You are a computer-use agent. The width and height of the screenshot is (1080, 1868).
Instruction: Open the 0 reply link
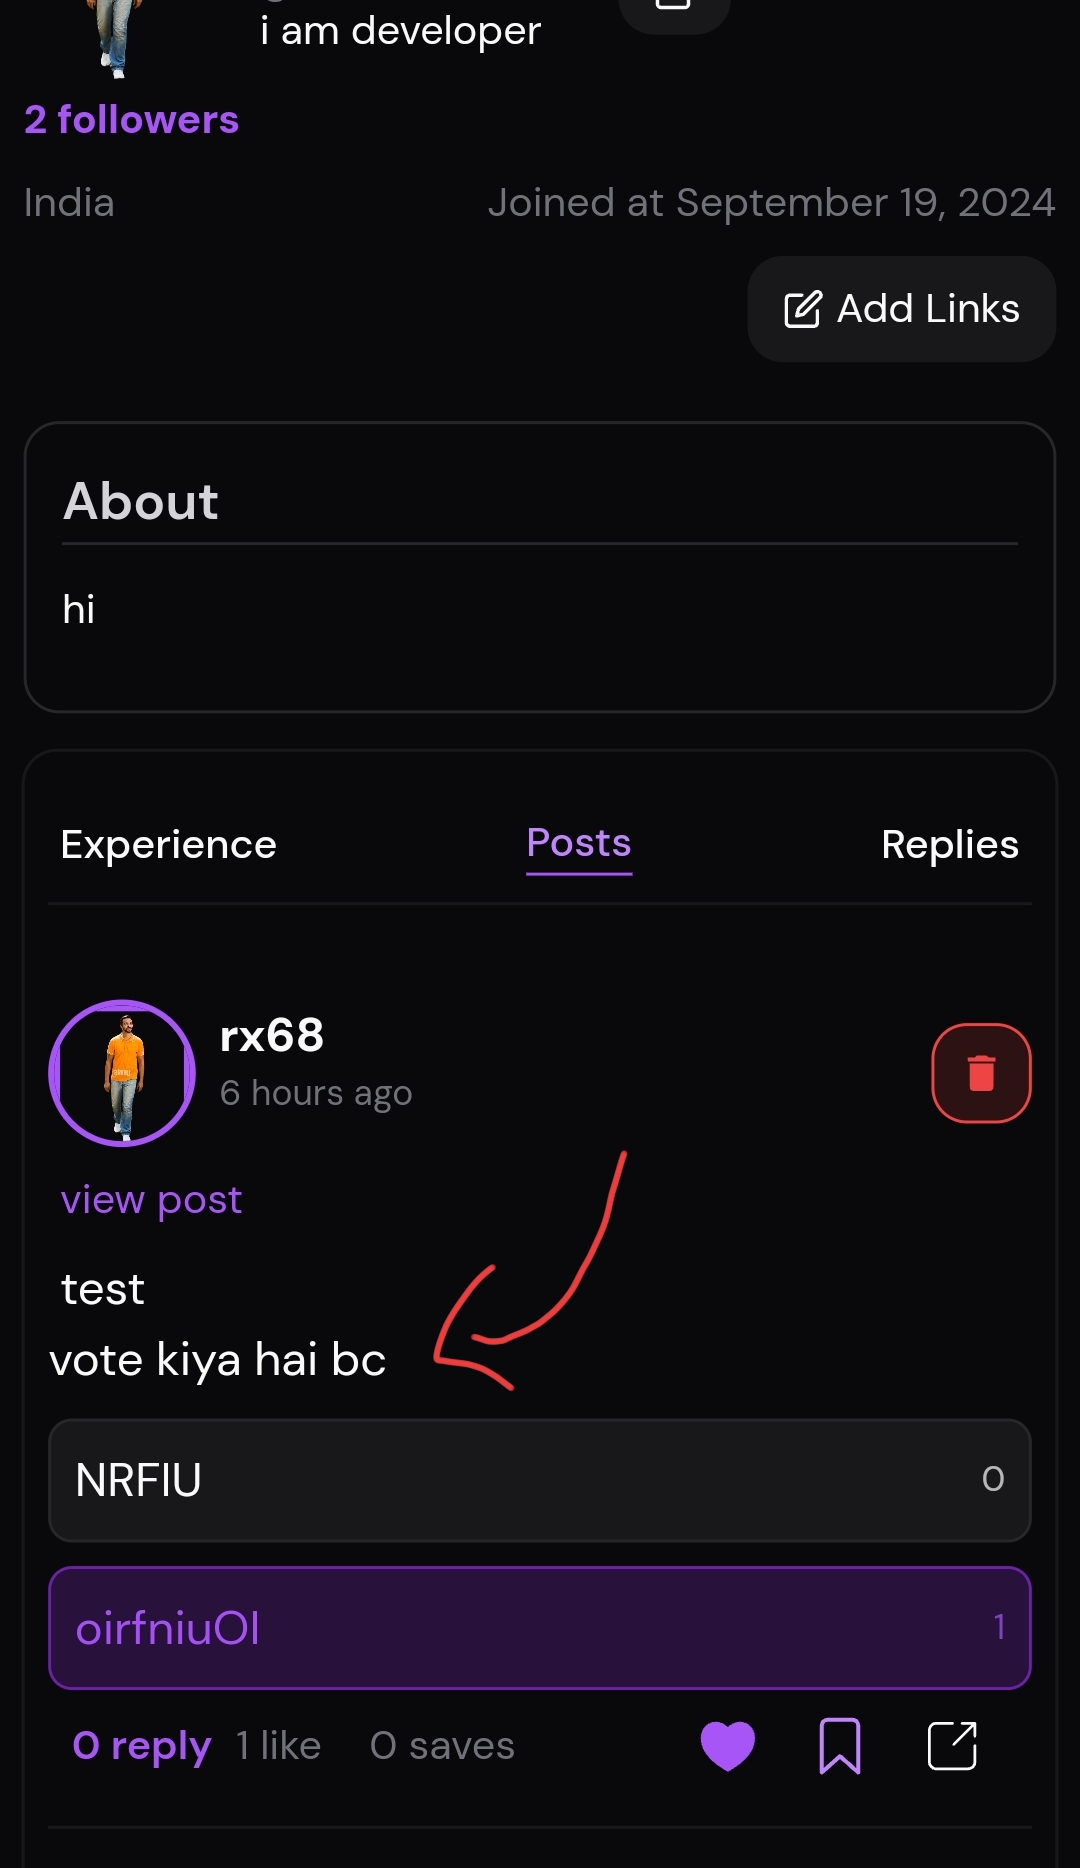[142, 1746]
